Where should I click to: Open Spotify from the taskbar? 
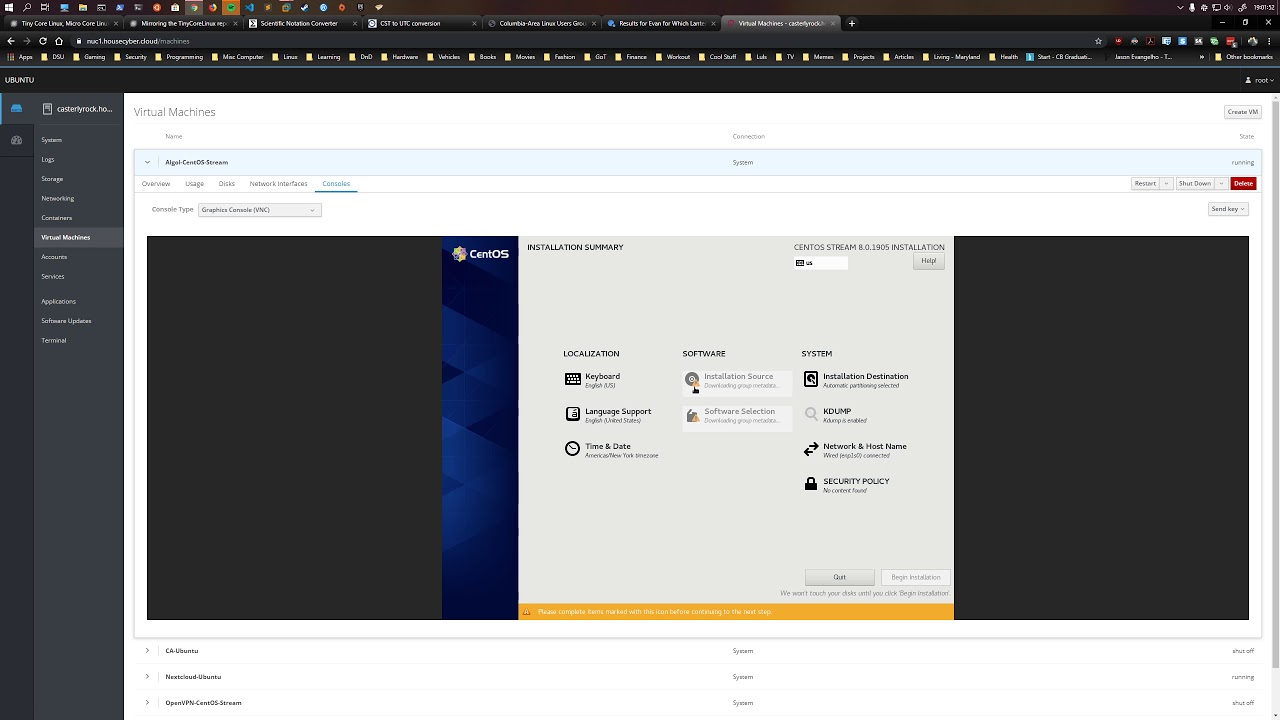pos(231,7)
